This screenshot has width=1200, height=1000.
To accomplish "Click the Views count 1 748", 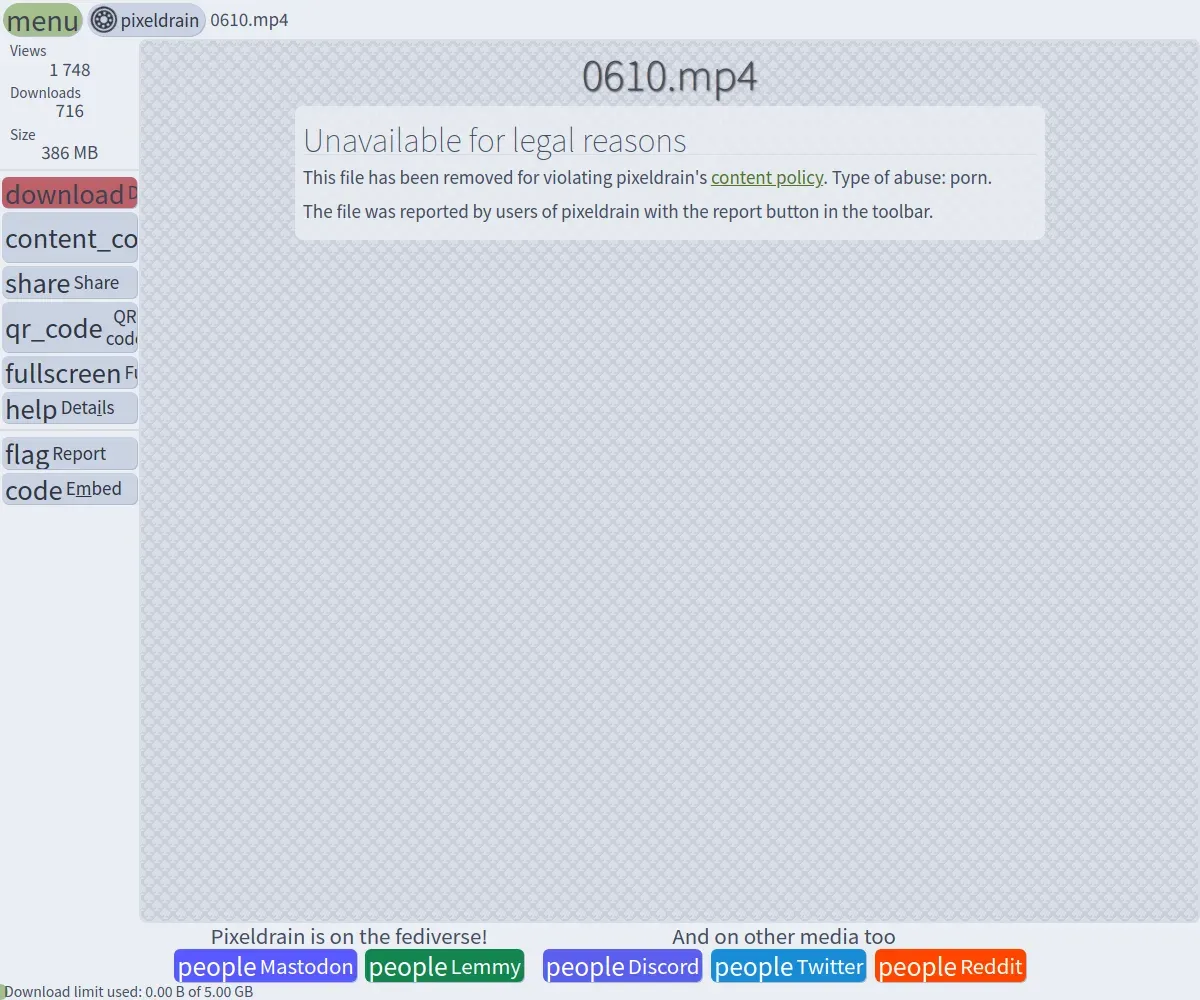I will (x=70, y=70).
